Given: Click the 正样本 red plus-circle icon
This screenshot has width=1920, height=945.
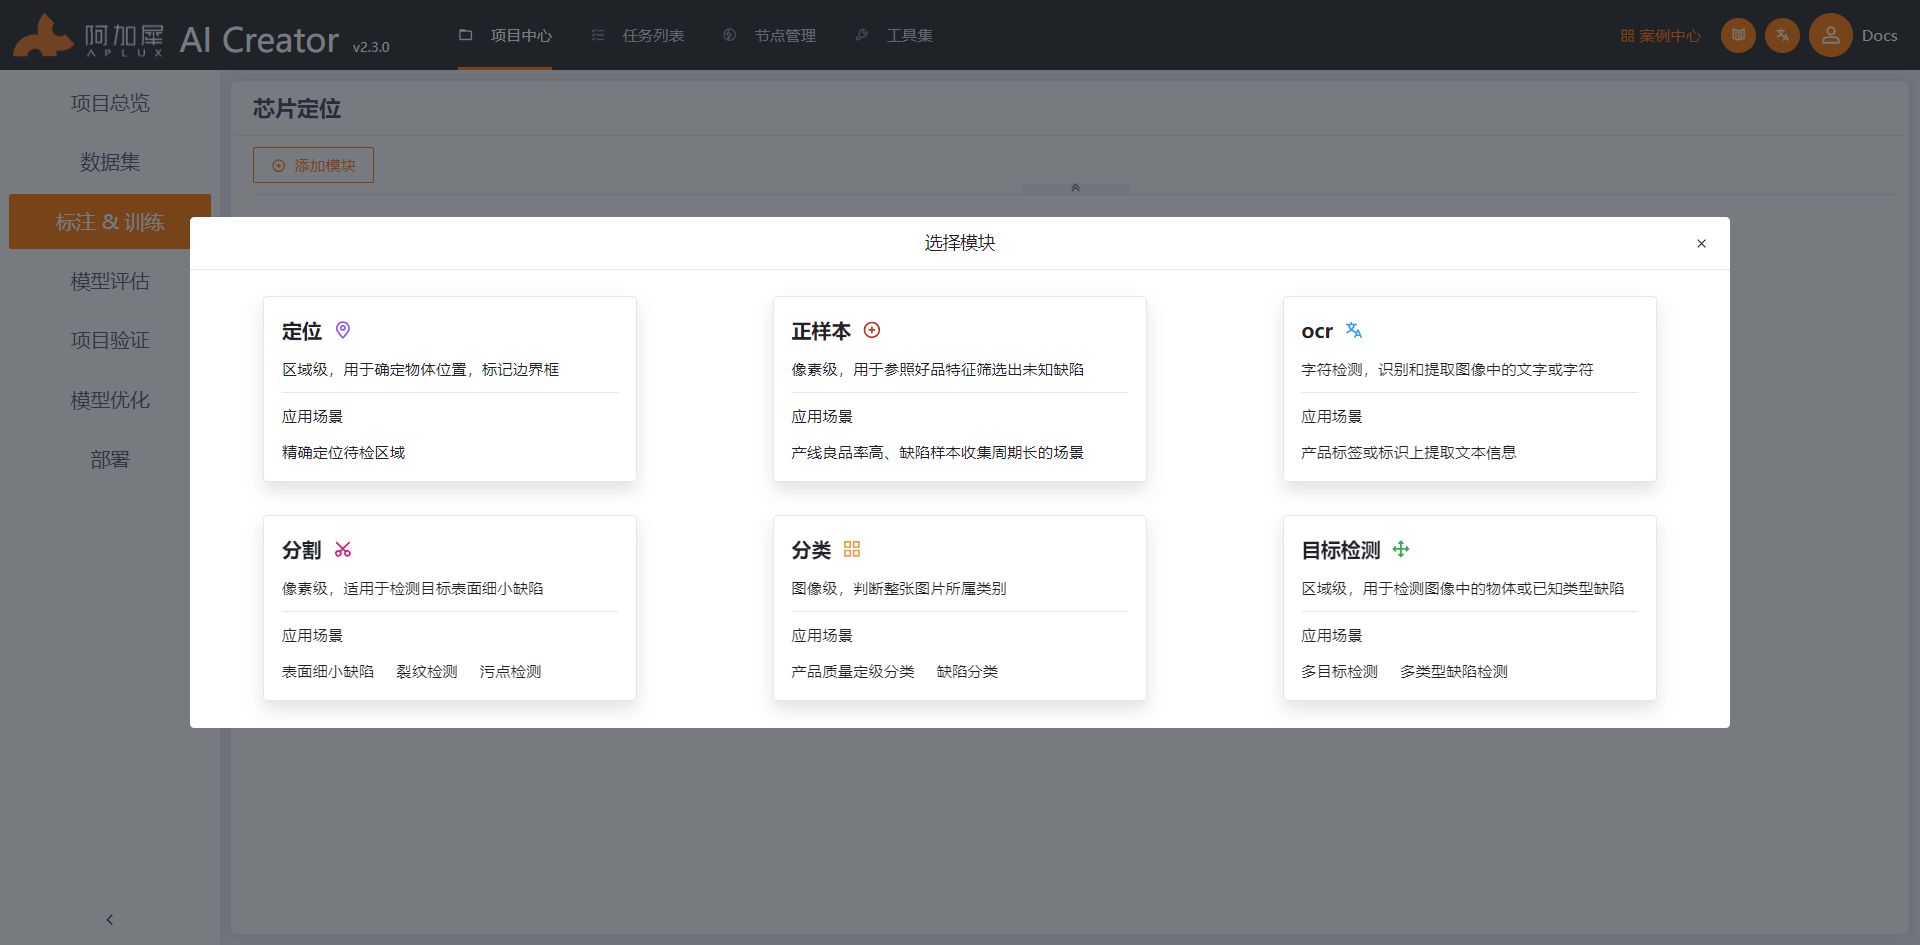Looking at the screenshot, I should [872, 330].
